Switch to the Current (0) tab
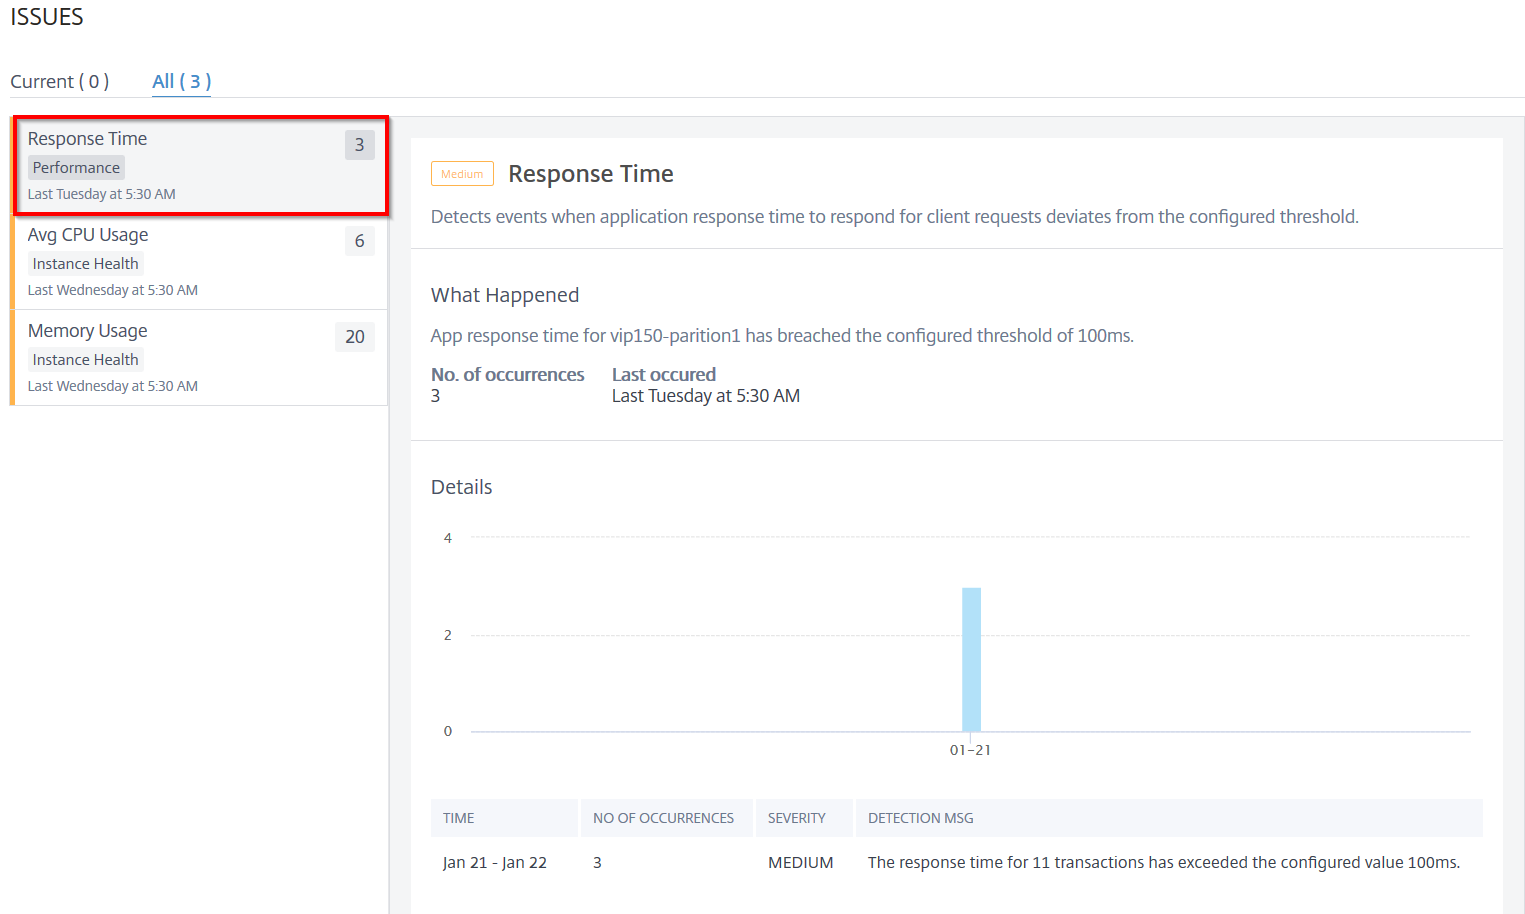1525x914 pixels. [59, 82]
